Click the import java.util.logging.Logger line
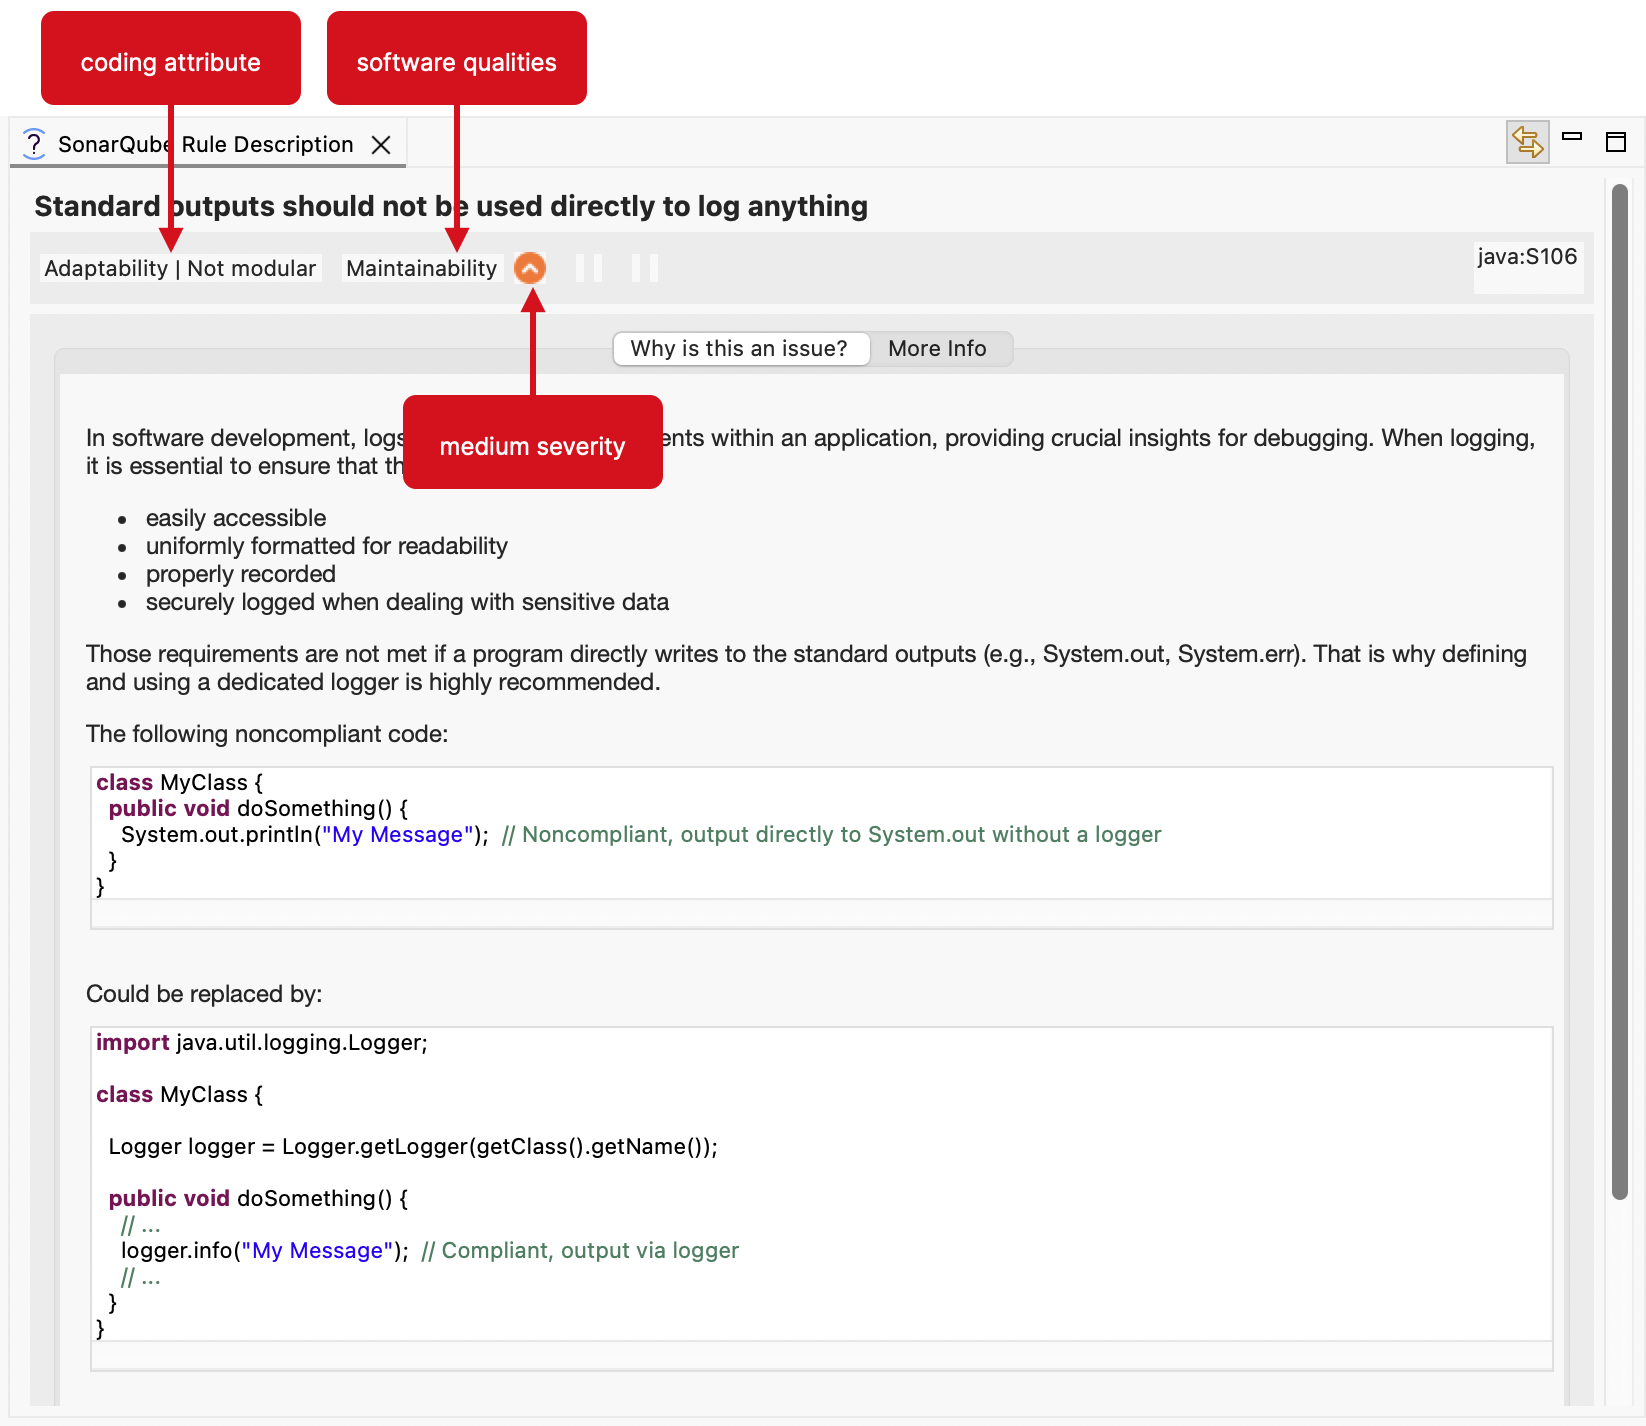The height and width of the screenshot is (1426, 1646). coord(262,1043)
